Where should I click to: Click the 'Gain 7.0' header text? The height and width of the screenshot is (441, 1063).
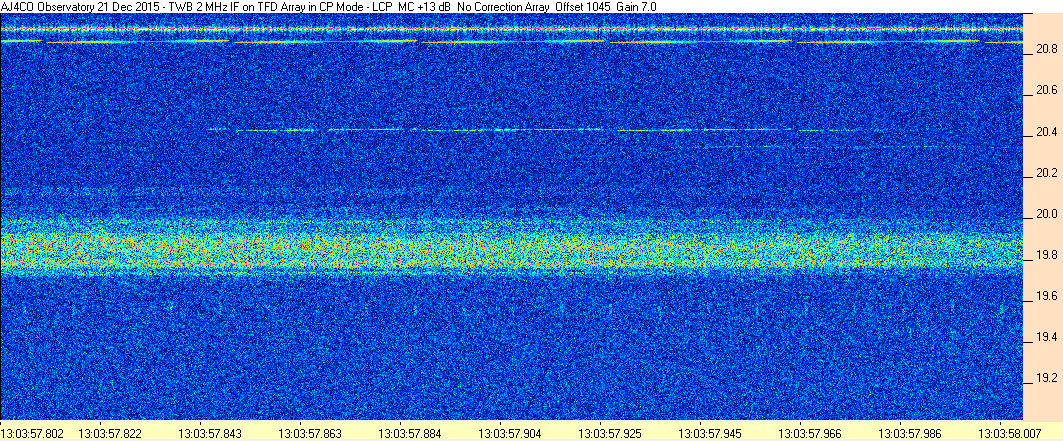coord(635,6)
